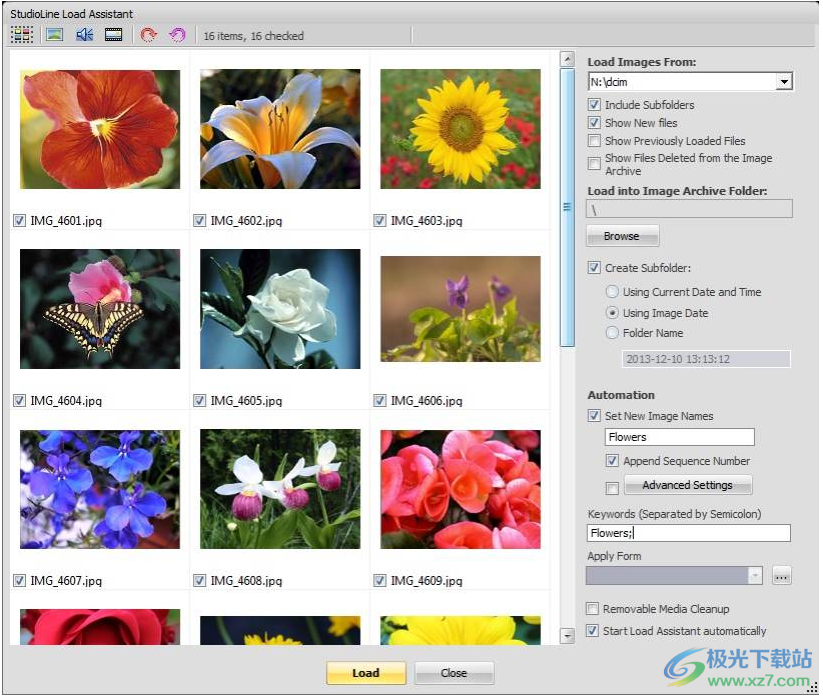Viewport: 823px width, 697px height.
Task: Uncheck the IMG_4605.jpg image checkbox
Action: 200,400
